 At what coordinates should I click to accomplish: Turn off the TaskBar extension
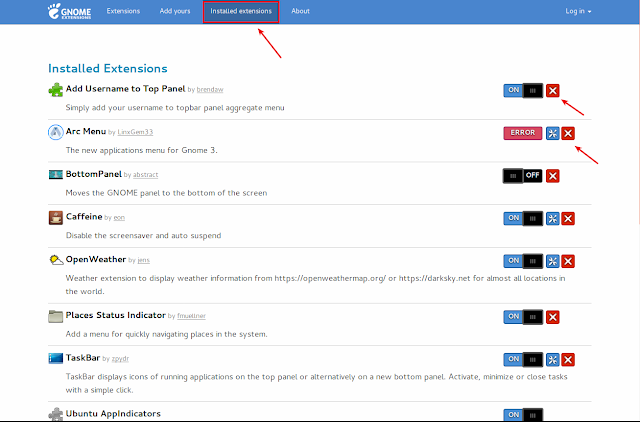coord(523,360)
